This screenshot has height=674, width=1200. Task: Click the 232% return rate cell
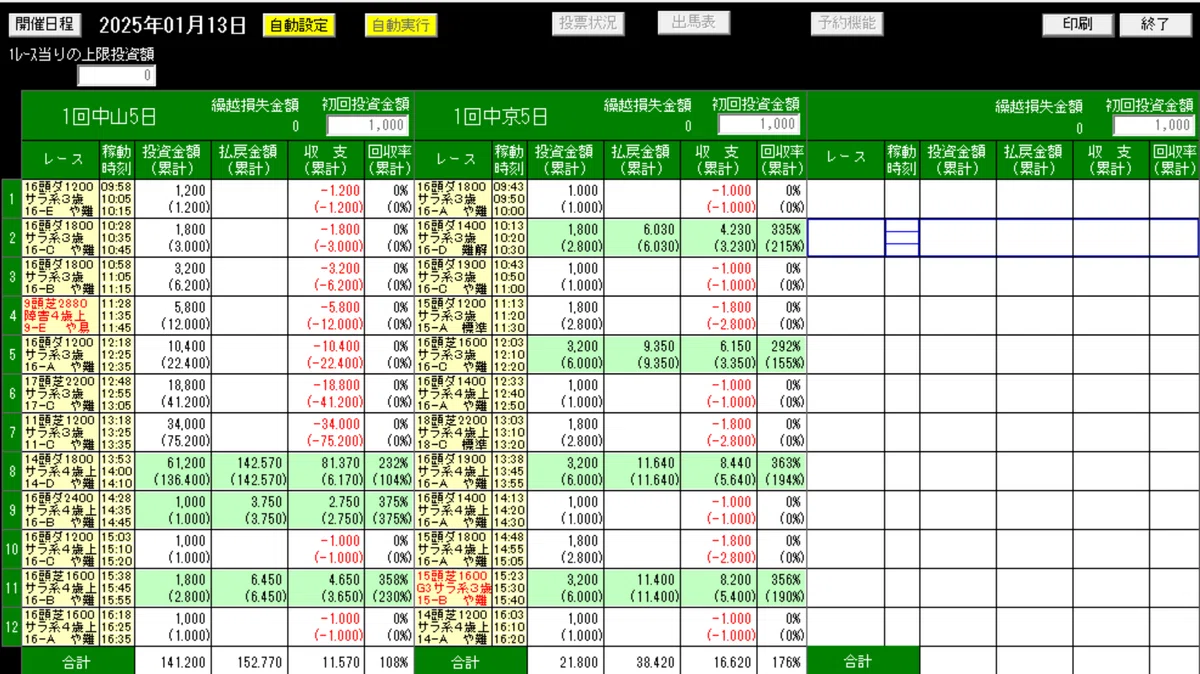(x=389, y=472)
